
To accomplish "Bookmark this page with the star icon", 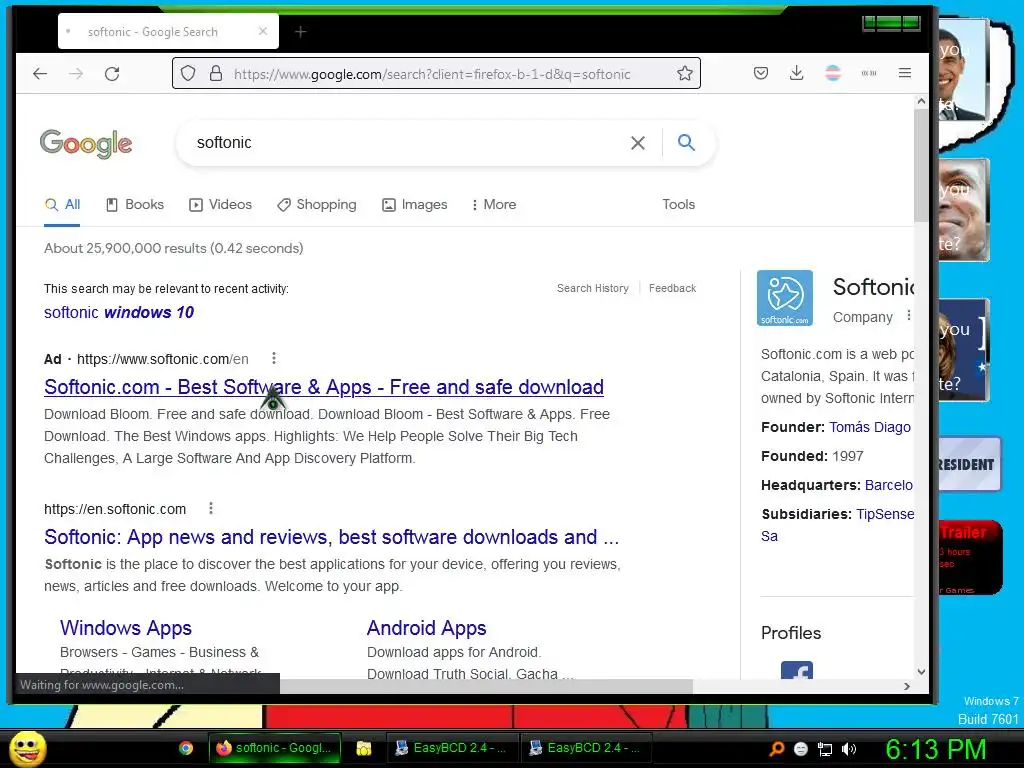I will (x=684, y=73).
